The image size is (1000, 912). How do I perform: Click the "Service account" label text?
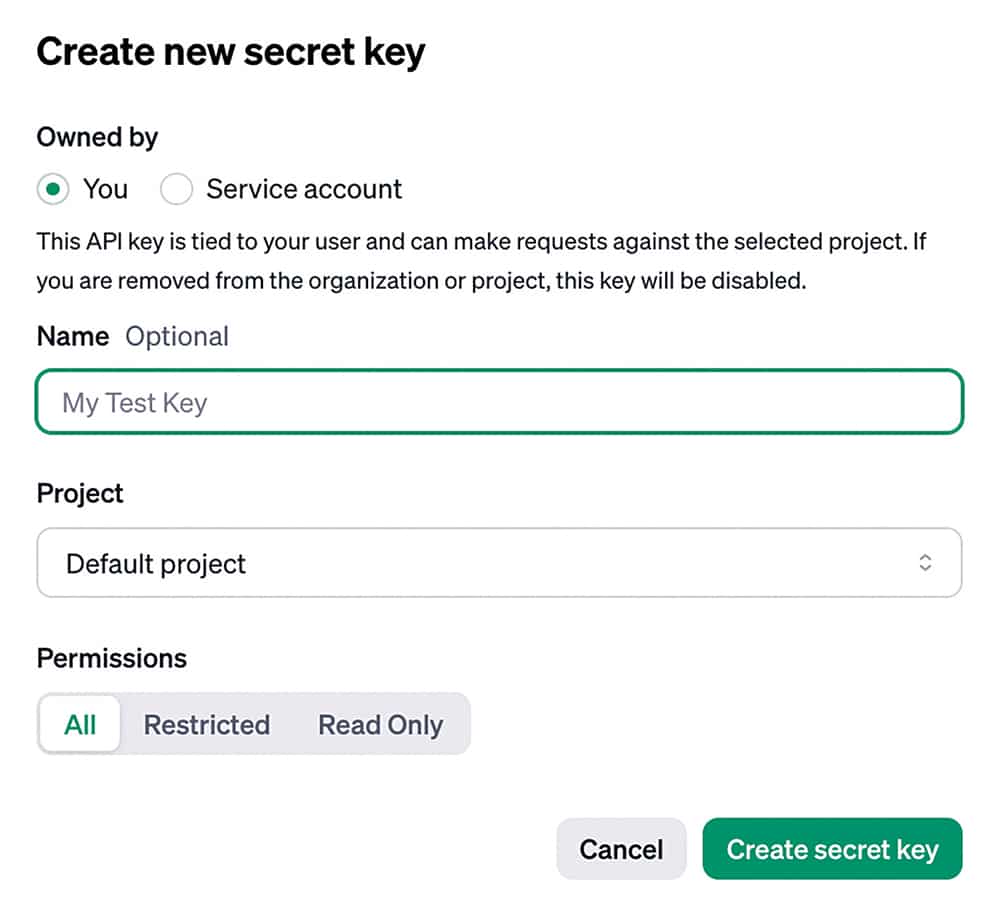(304, 189)
